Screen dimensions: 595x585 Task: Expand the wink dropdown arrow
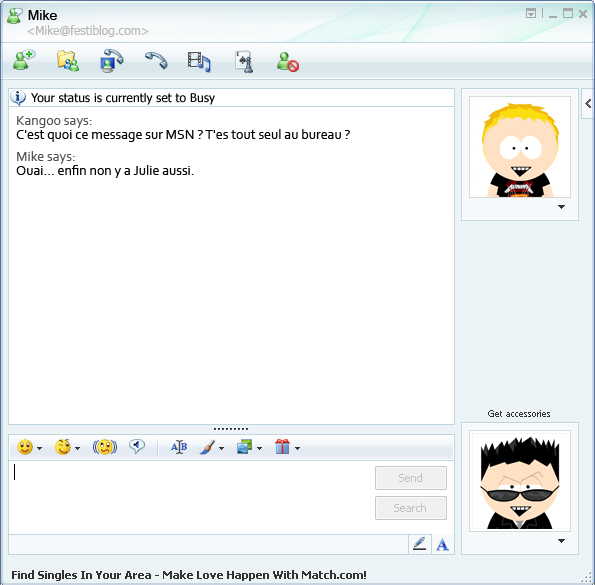(77, 448)
